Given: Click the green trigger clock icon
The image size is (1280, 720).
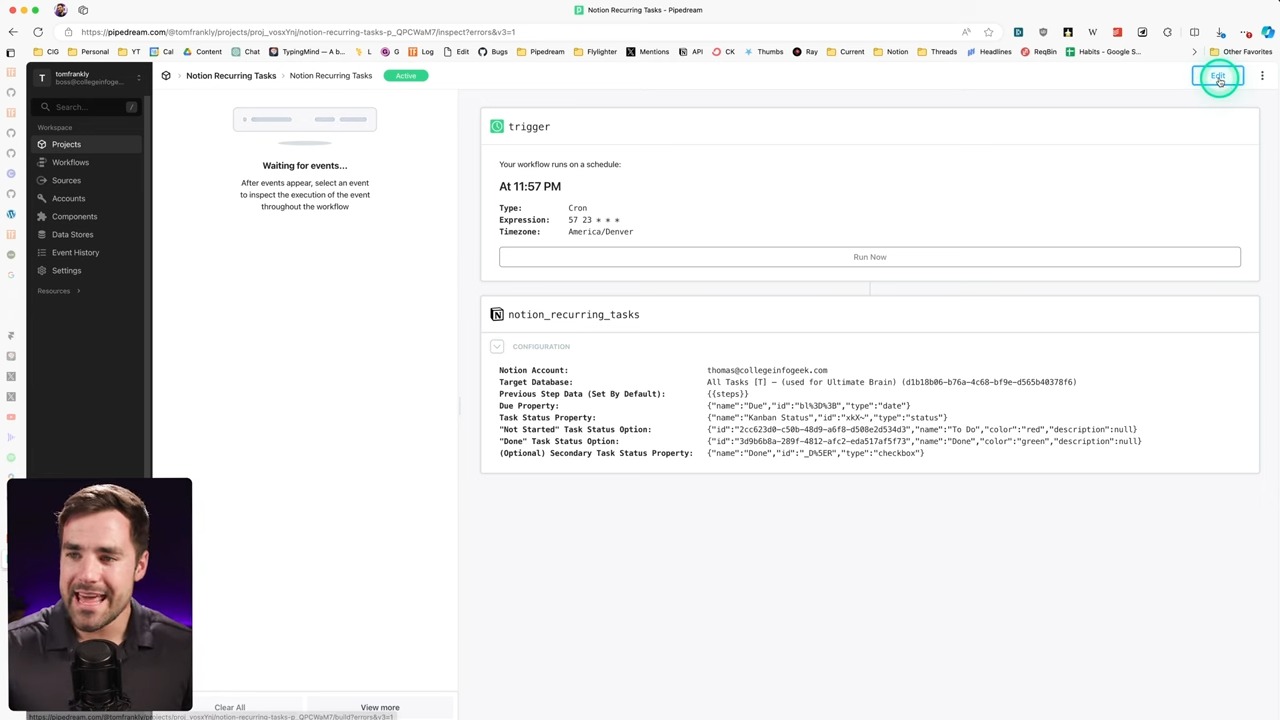Looking at the screenshot, I should (497, 127).
